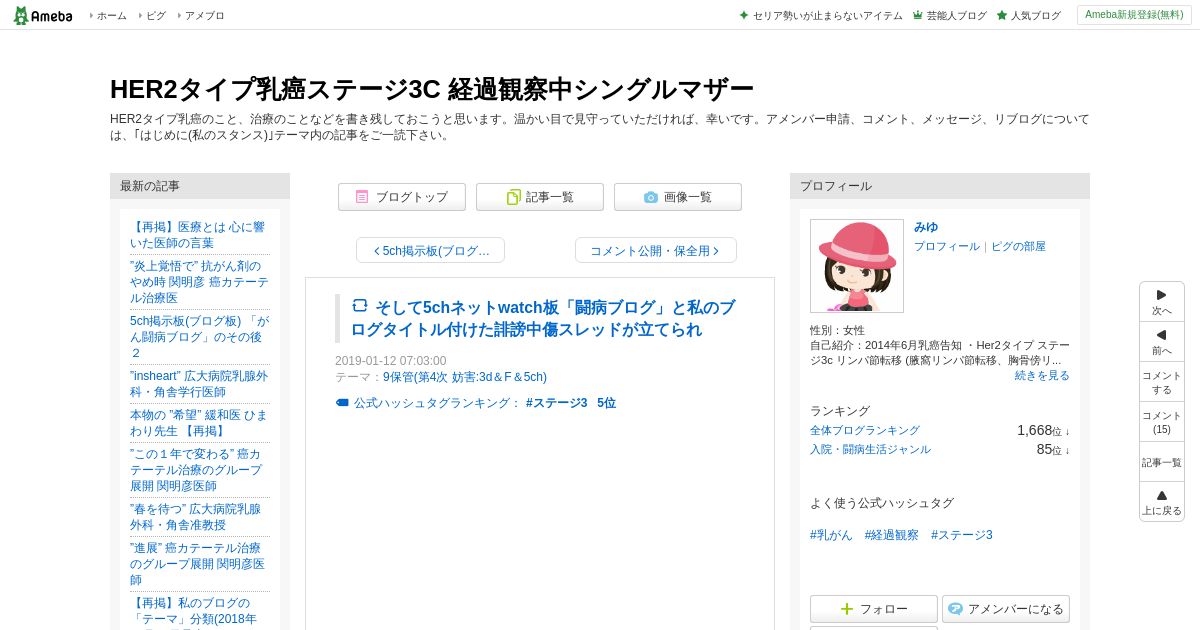Open recent post "進展" 癌カテーテル治療のグループ展開
The width and height of the screenshot is (1200, 630).
198,564
